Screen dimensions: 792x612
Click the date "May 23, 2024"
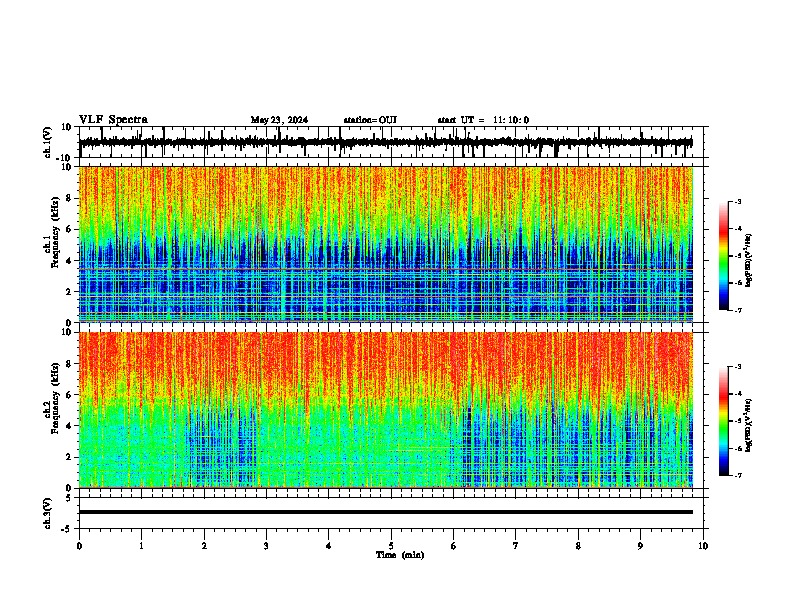(x=279, y=120)
